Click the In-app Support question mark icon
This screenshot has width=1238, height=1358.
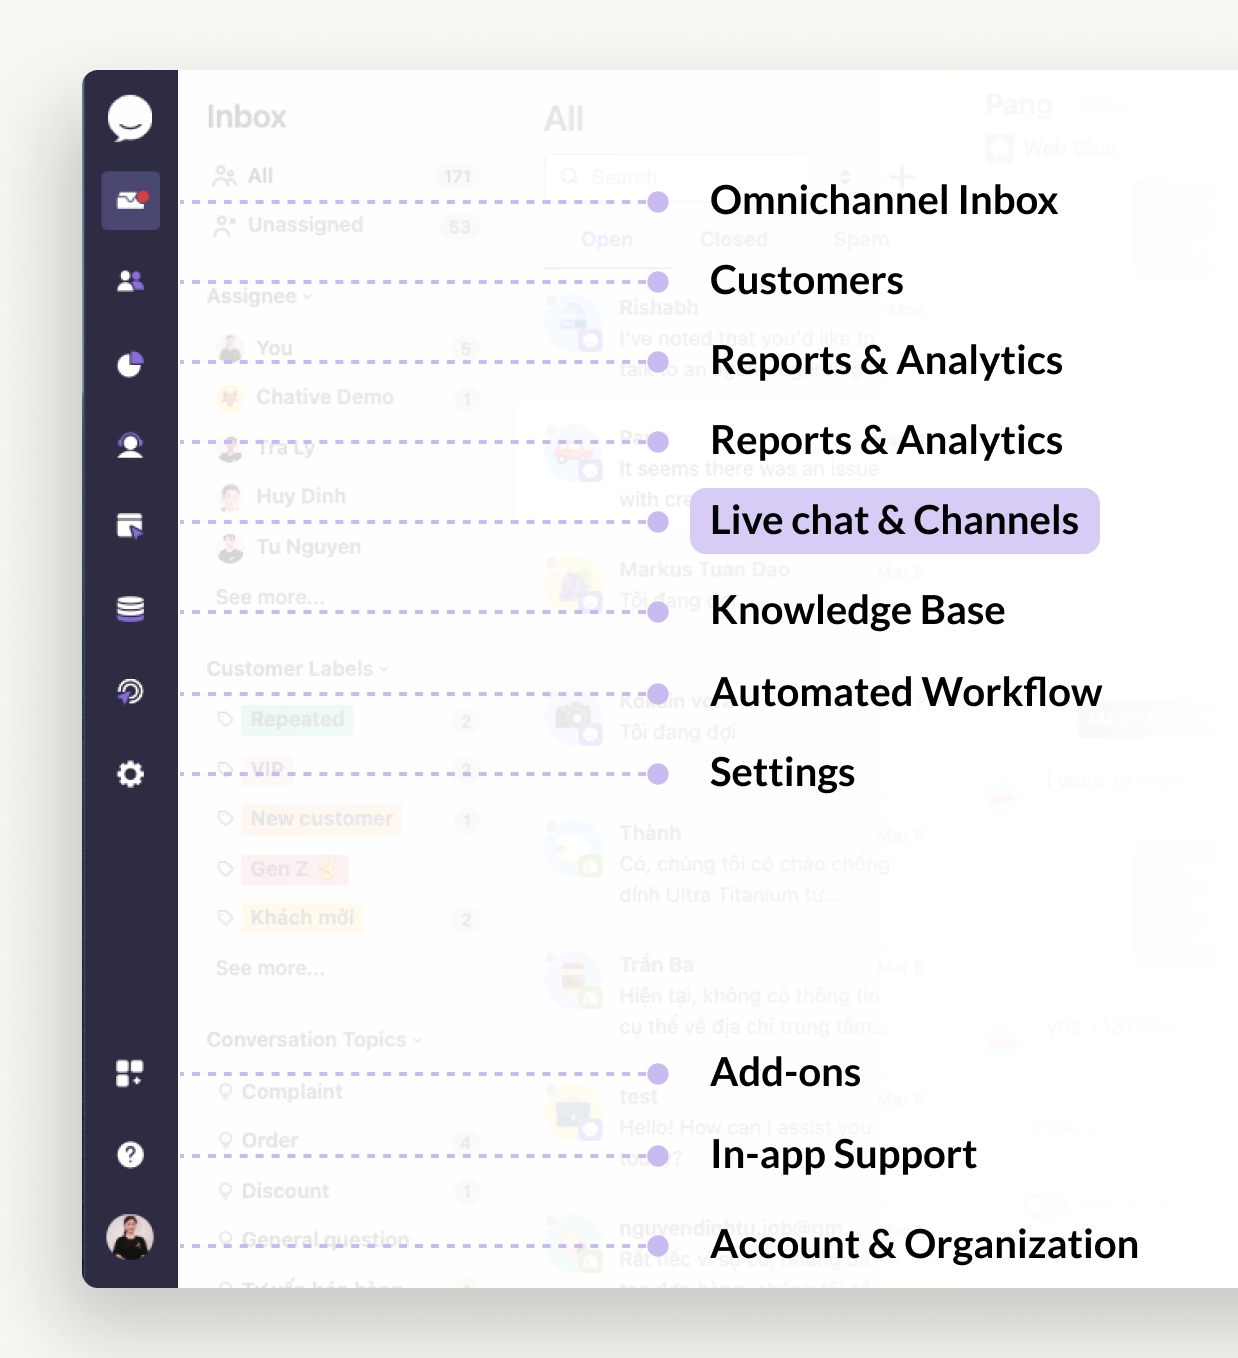click(x=130, y=1155)
